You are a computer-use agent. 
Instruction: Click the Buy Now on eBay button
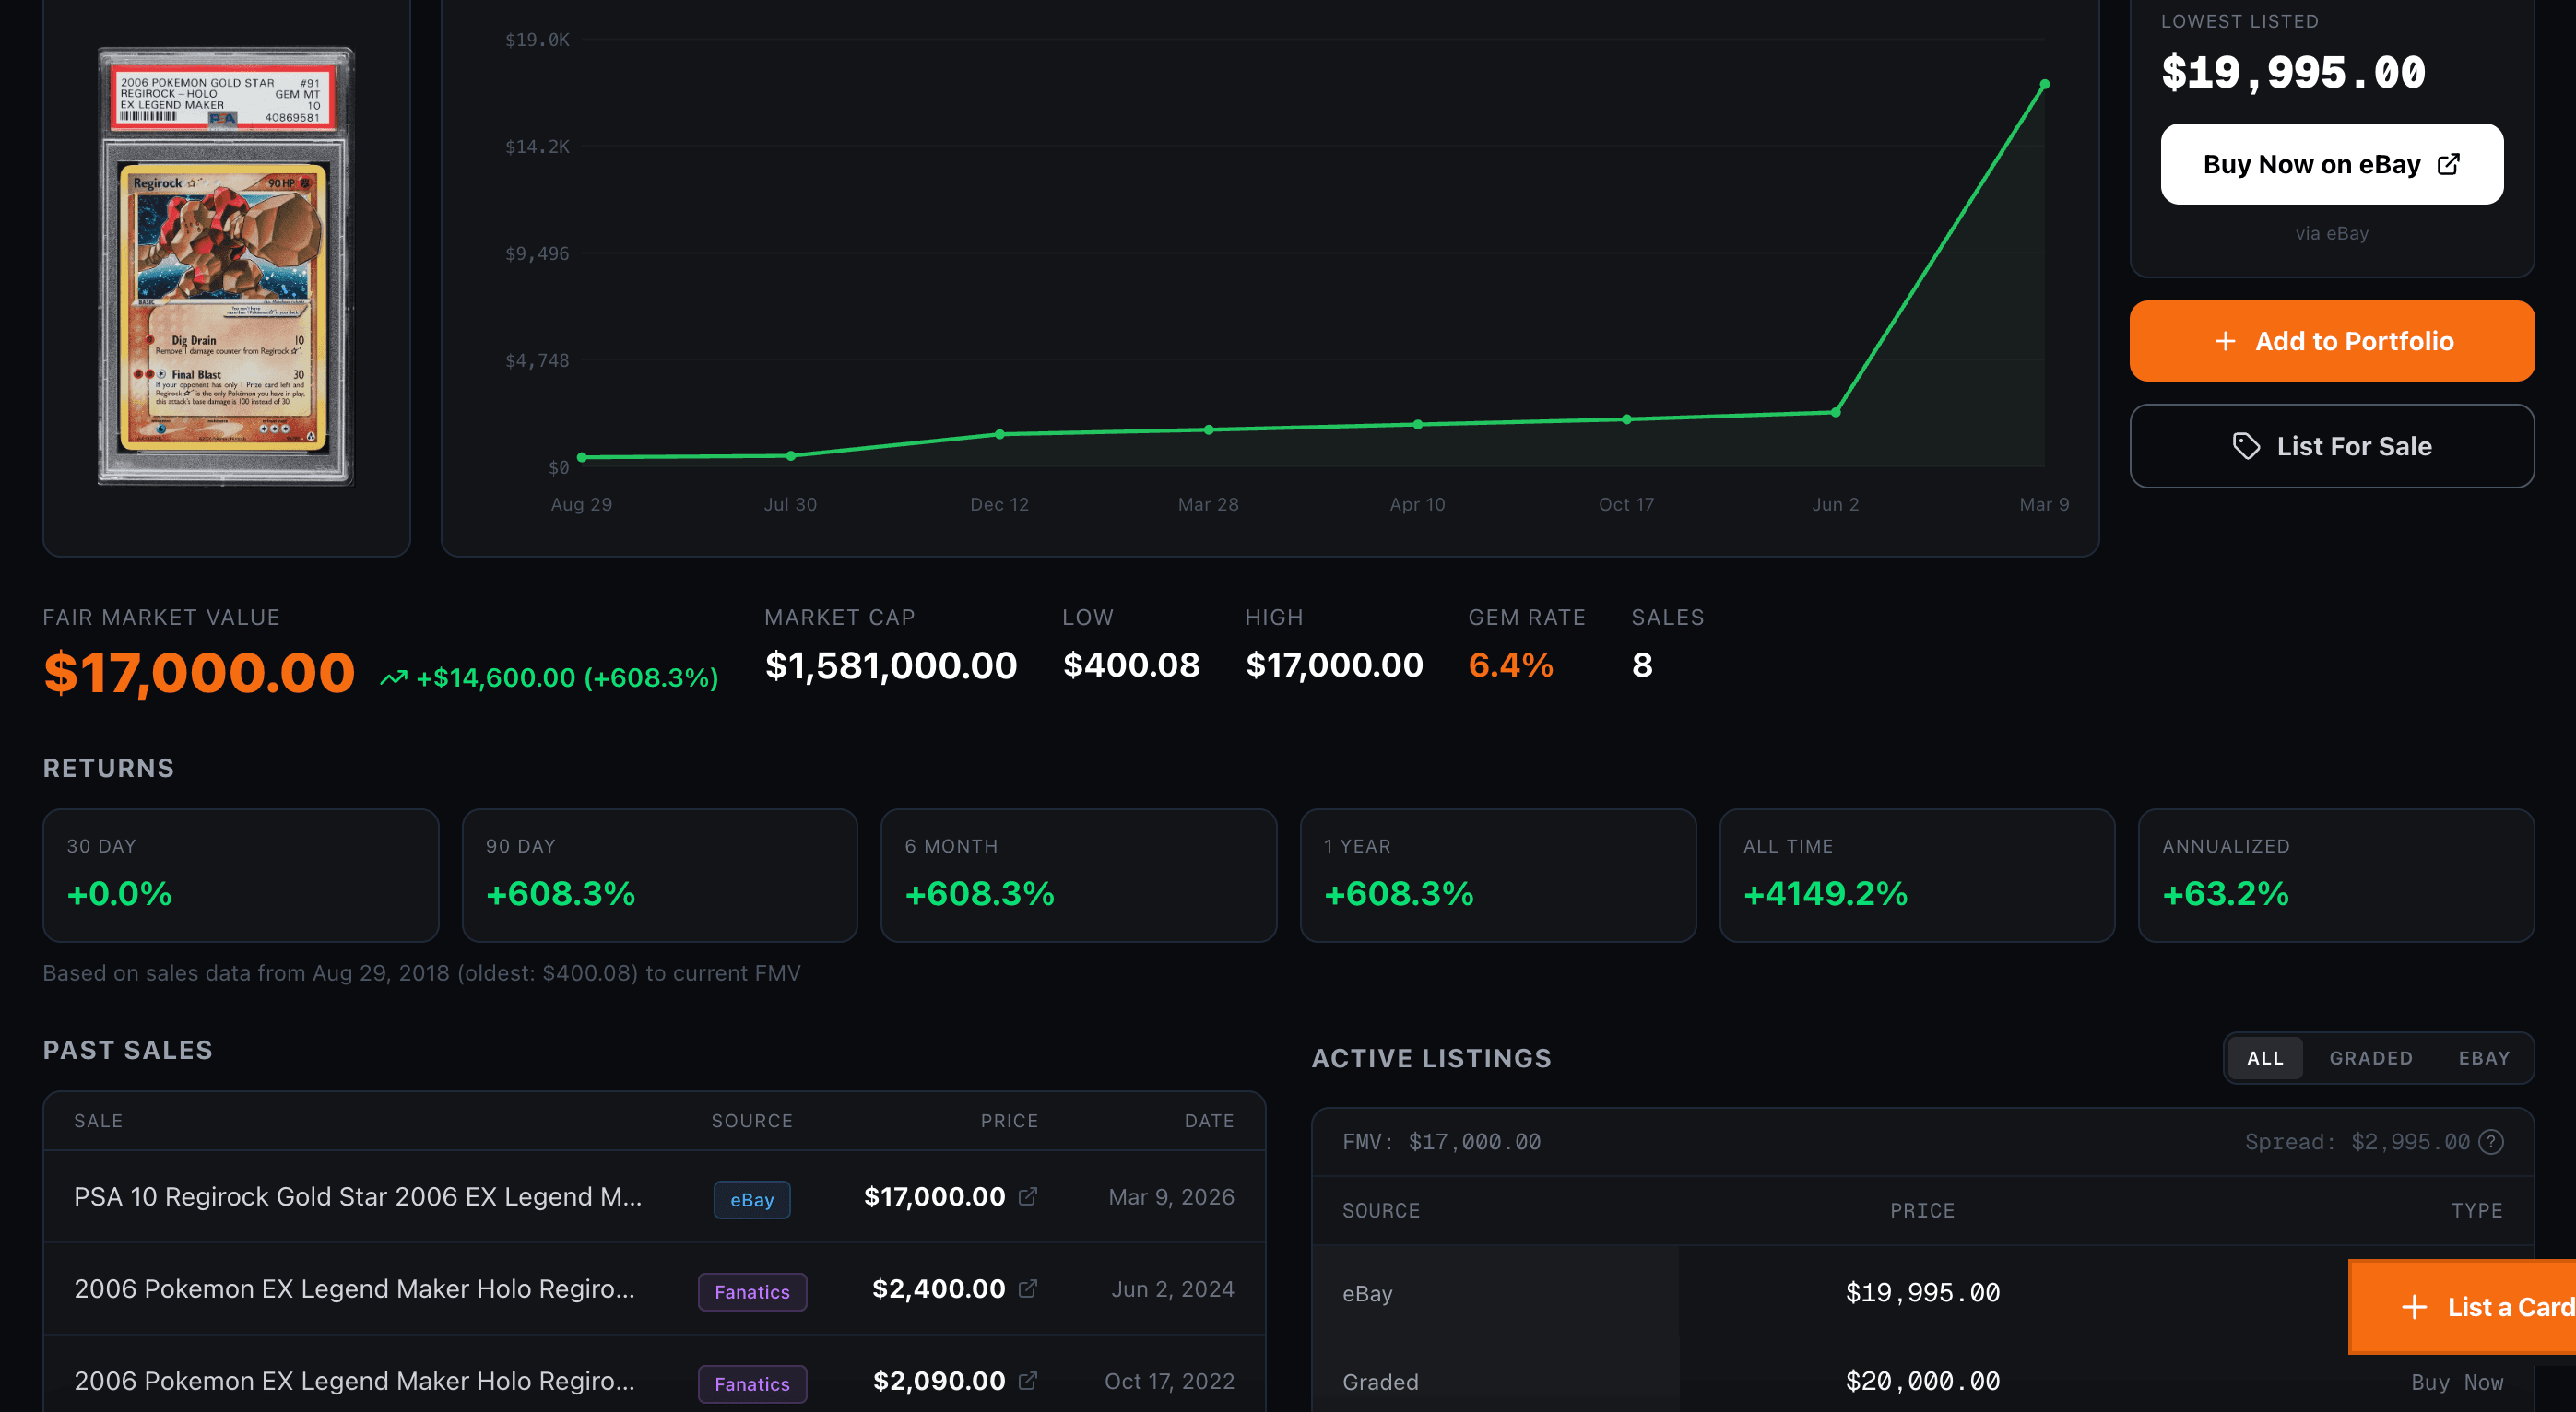tap(2331, 164)
